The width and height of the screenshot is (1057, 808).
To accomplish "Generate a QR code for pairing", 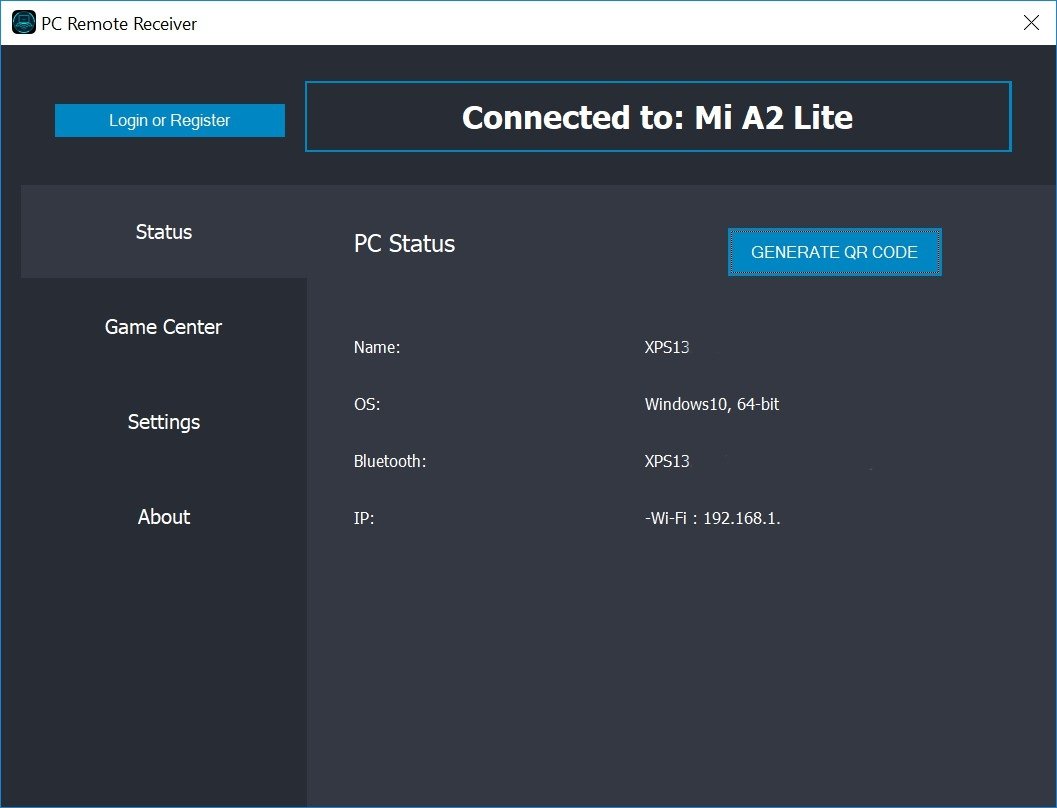I will tap(835, 252).
